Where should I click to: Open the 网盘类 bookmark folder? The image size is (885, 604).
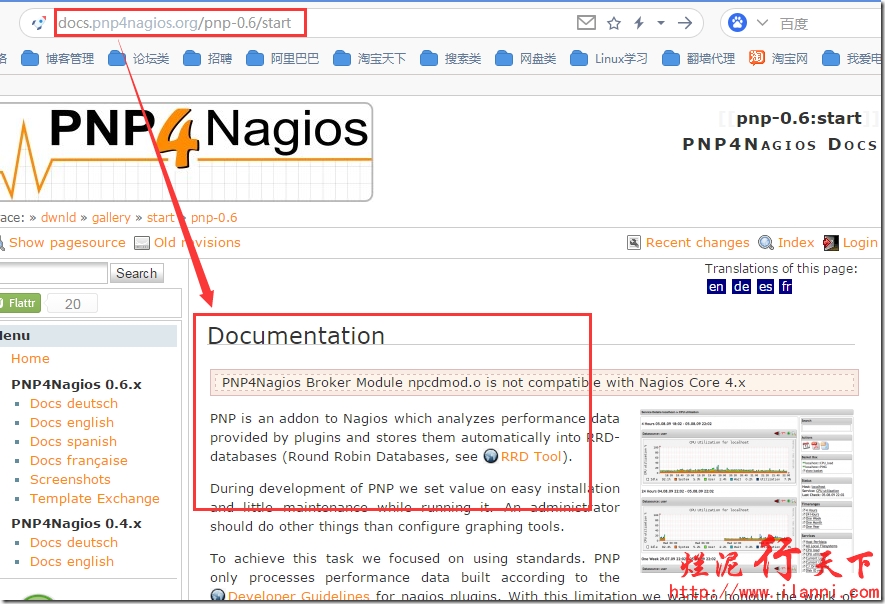click(525, 58)
